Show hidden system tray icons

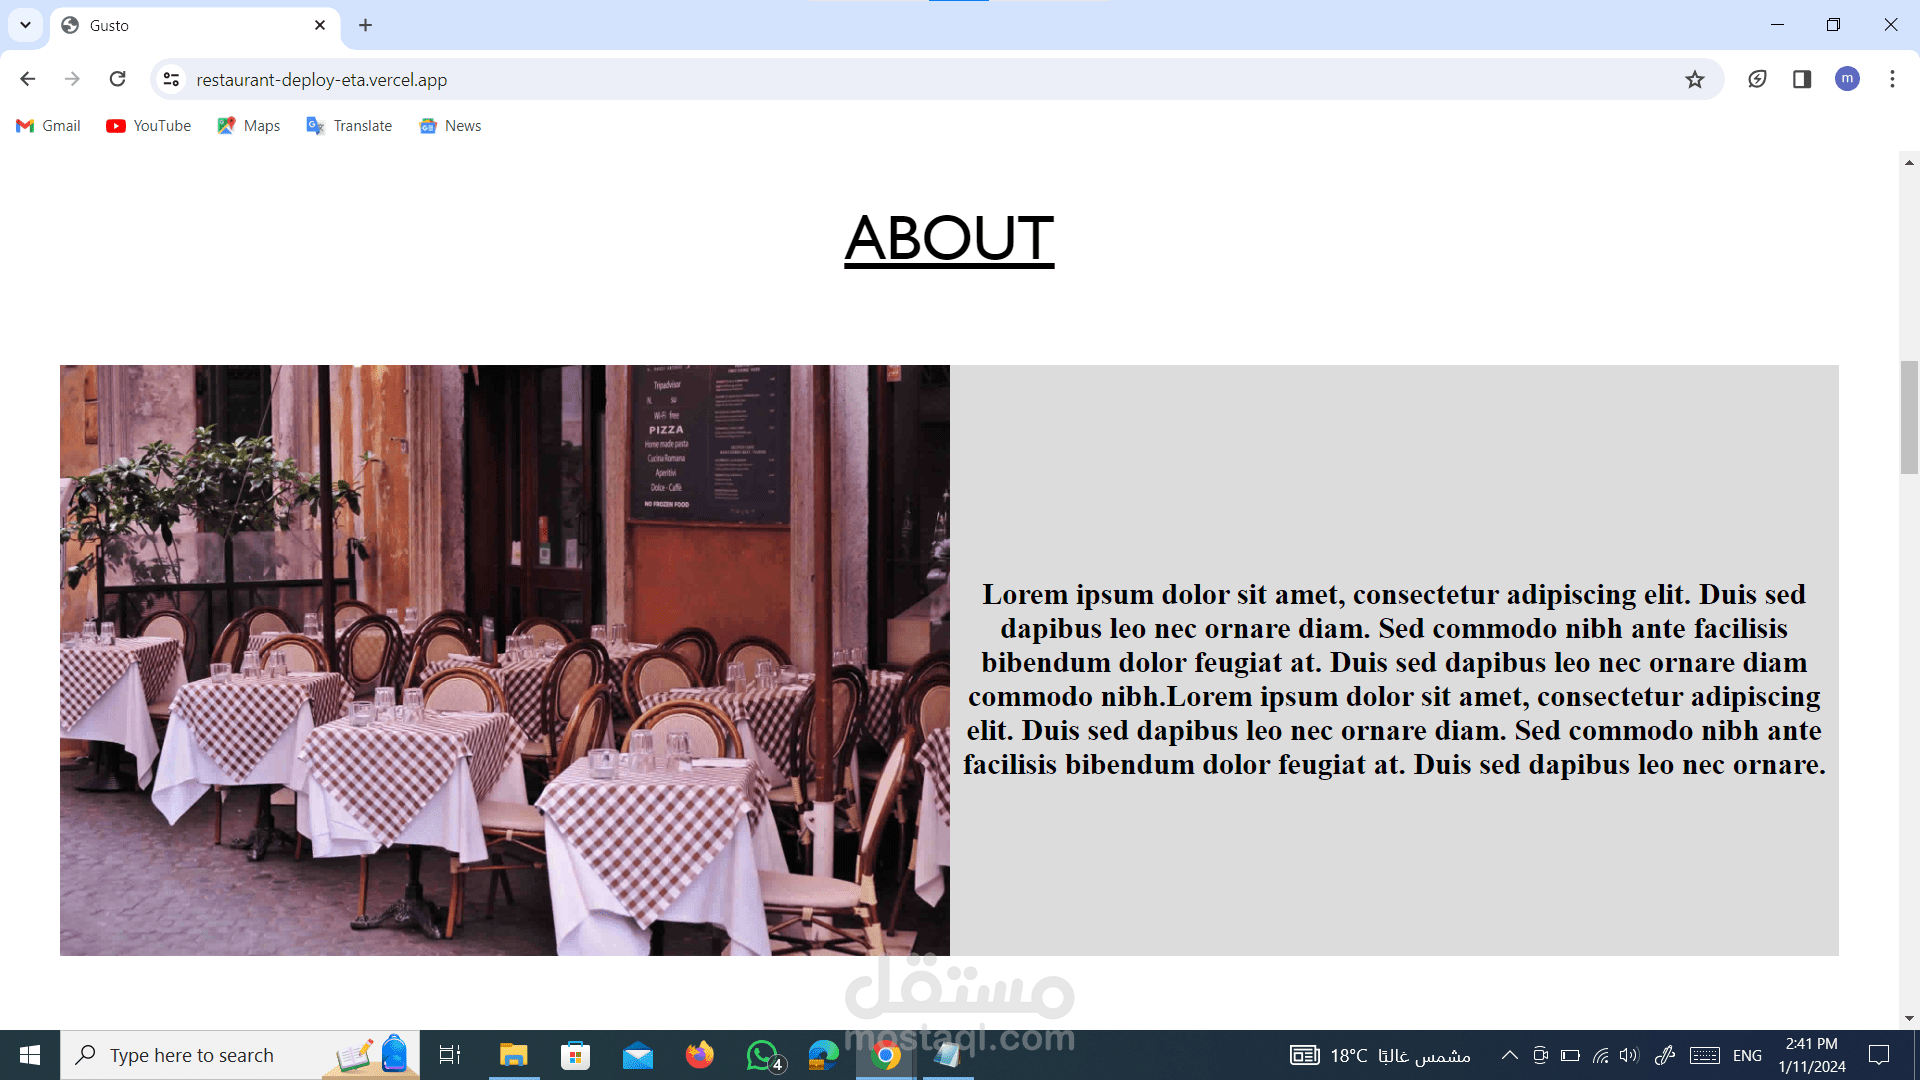(1510, 1055)
